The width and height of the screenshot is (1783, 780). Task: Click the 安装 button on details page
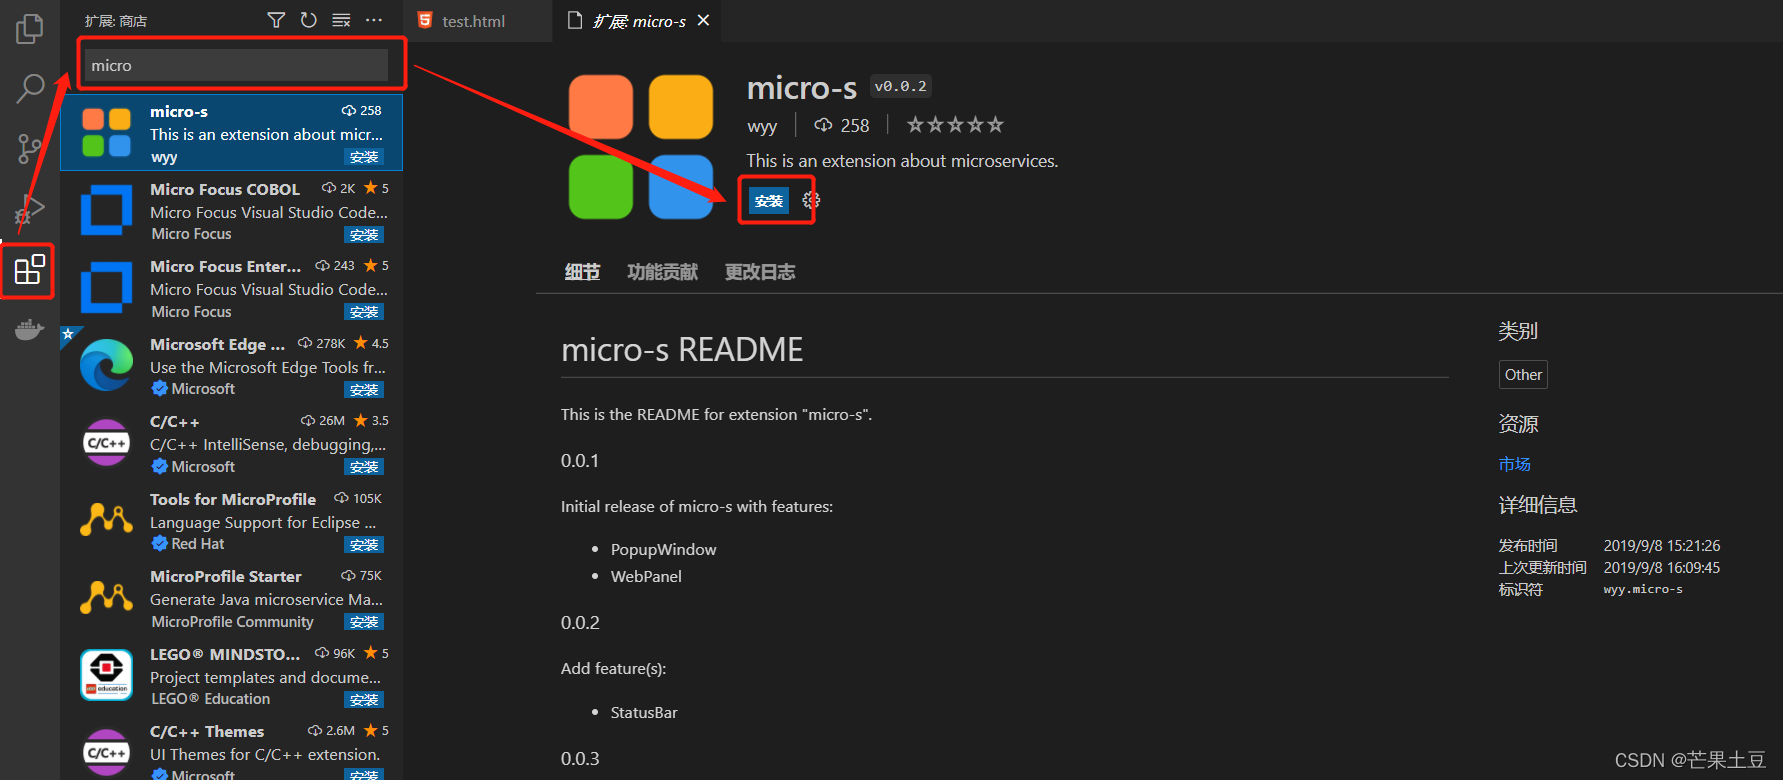[x=769, y=201]
